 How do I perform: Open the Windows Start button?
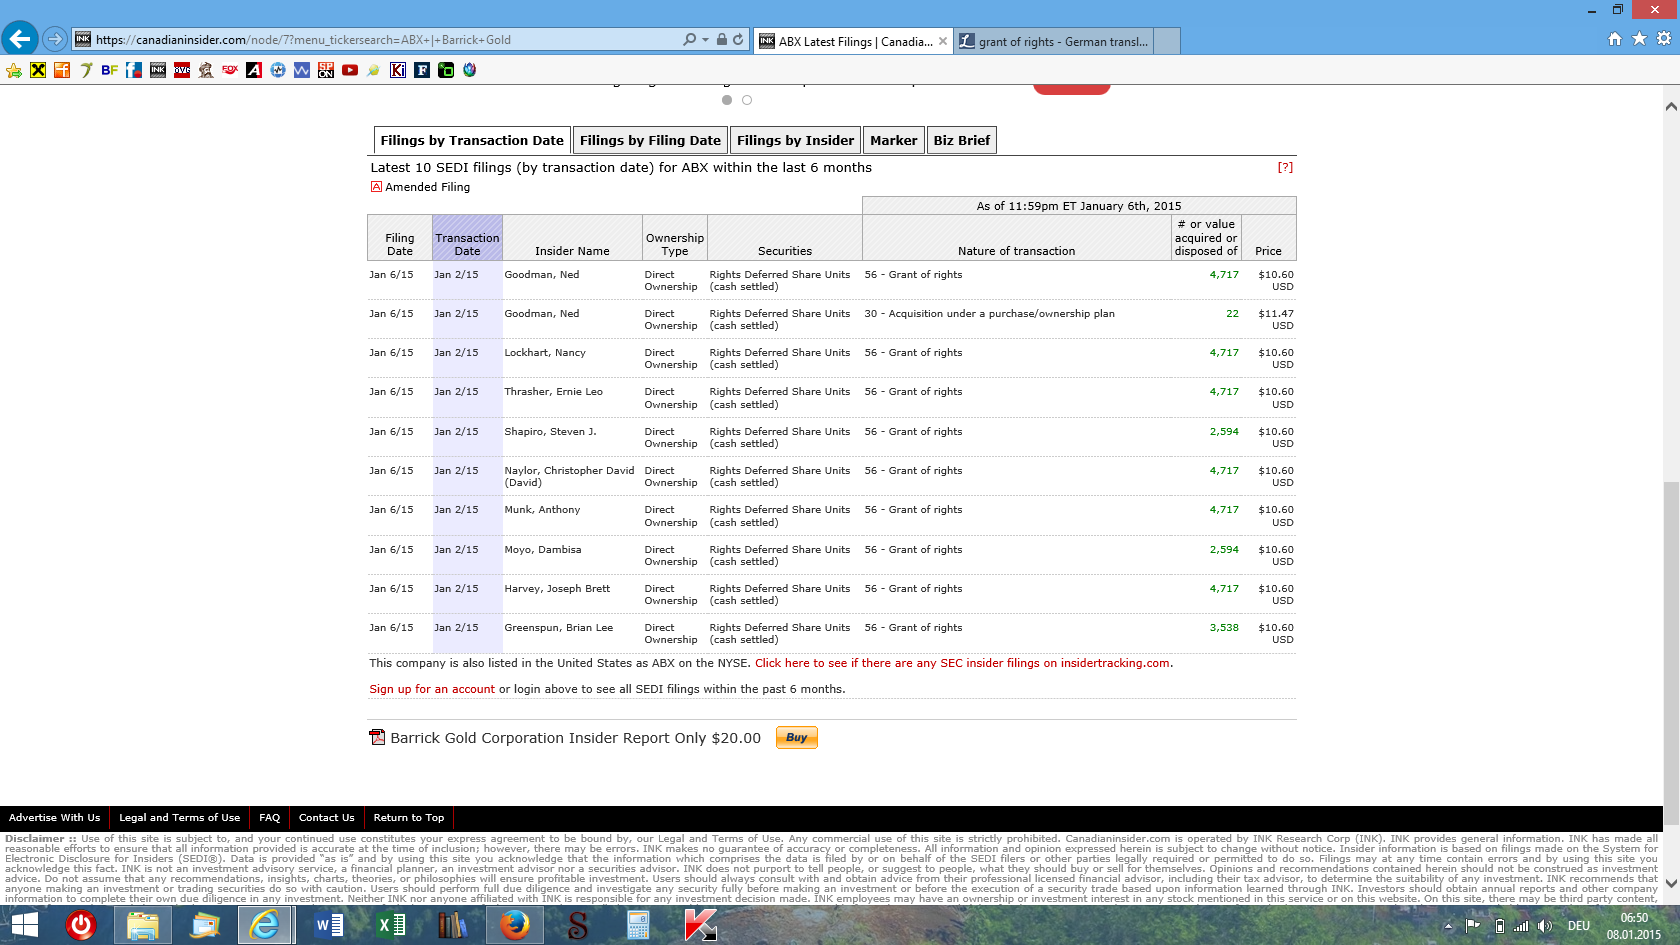tap(24, 925)
